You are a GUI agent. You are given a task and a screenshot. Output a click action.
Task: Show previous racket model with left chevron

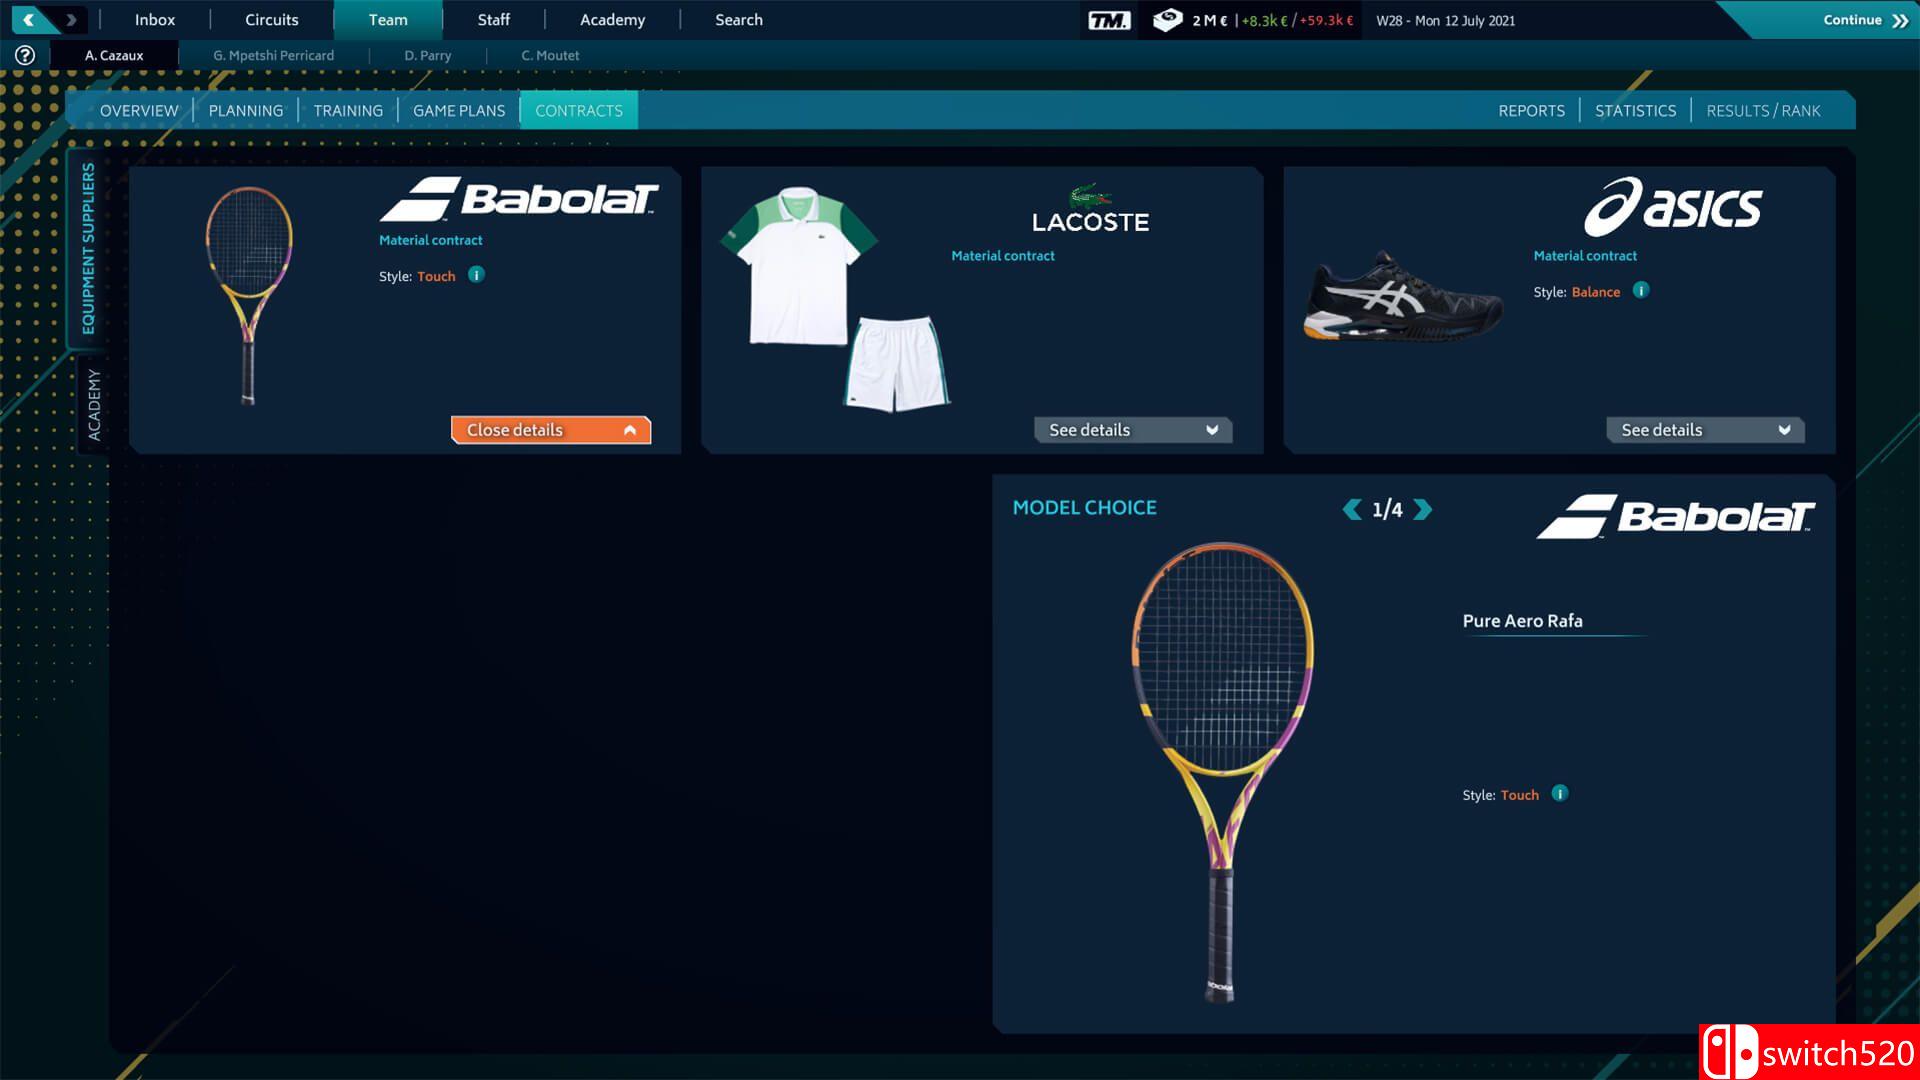(1351, 510)
